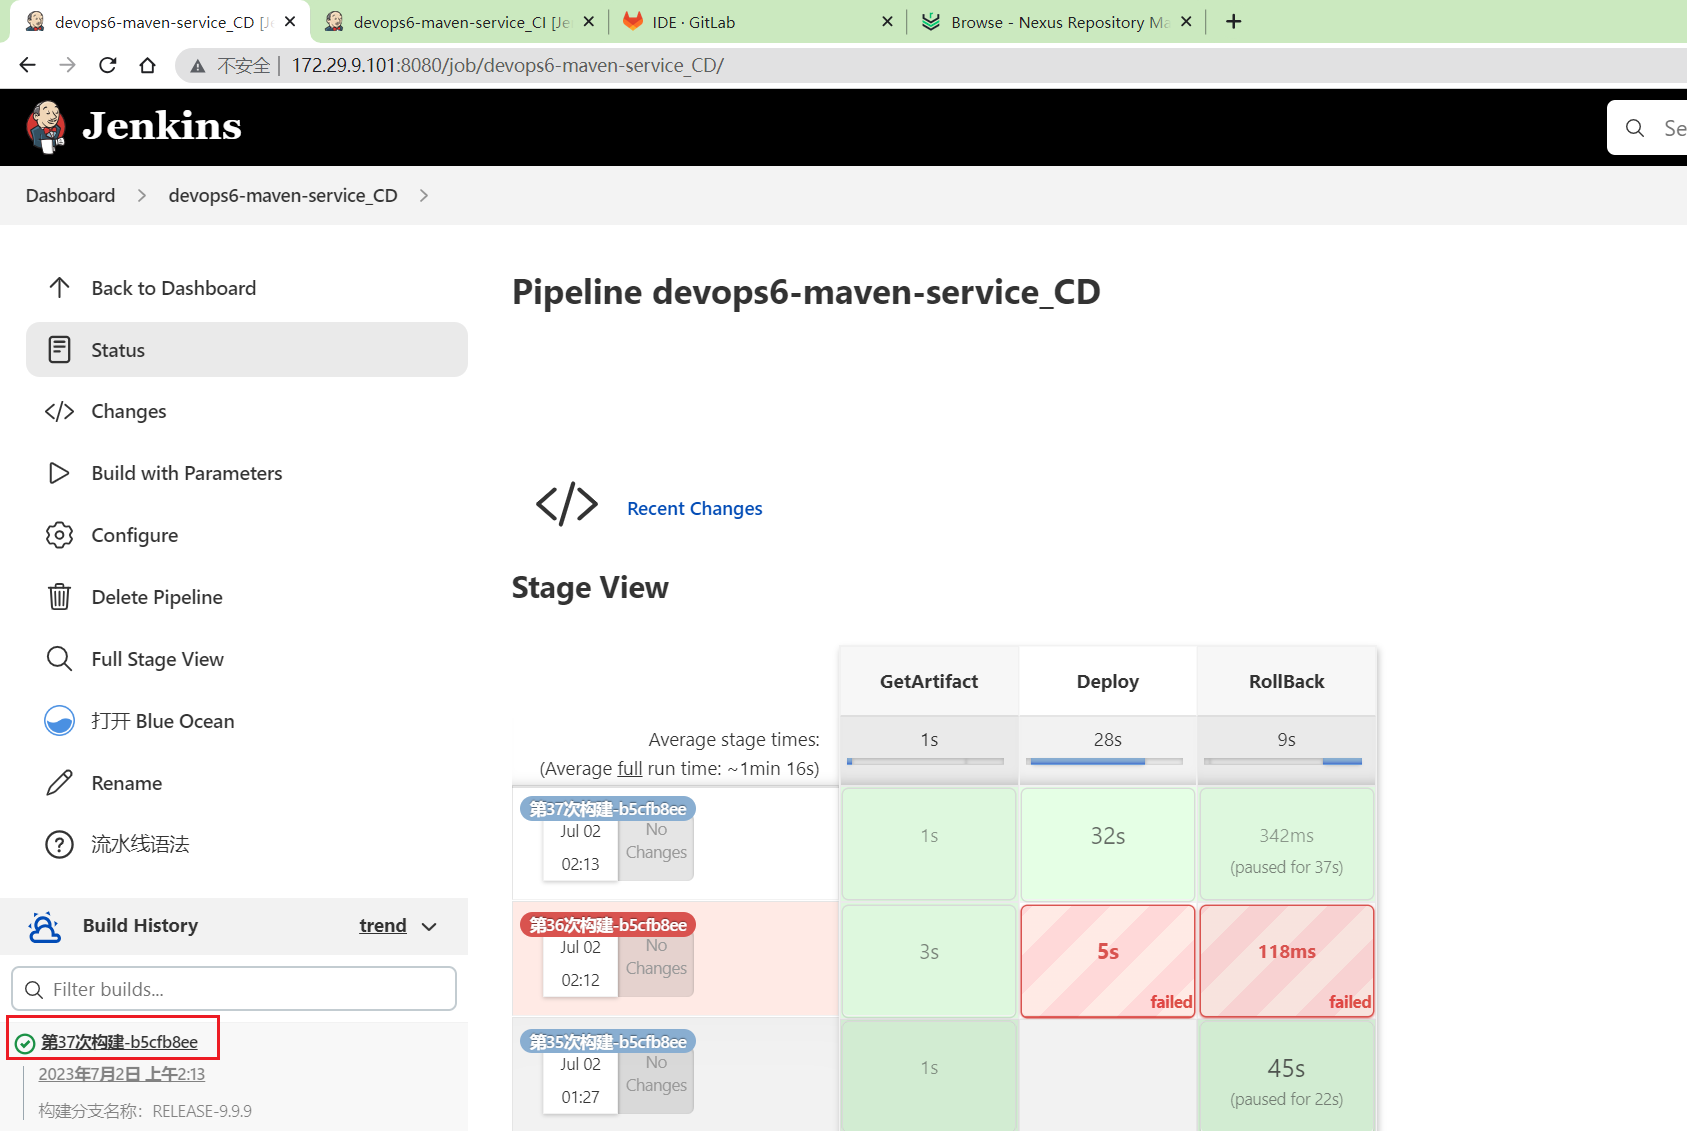Click the play icon for Build with Parameters

pos(59,473)
